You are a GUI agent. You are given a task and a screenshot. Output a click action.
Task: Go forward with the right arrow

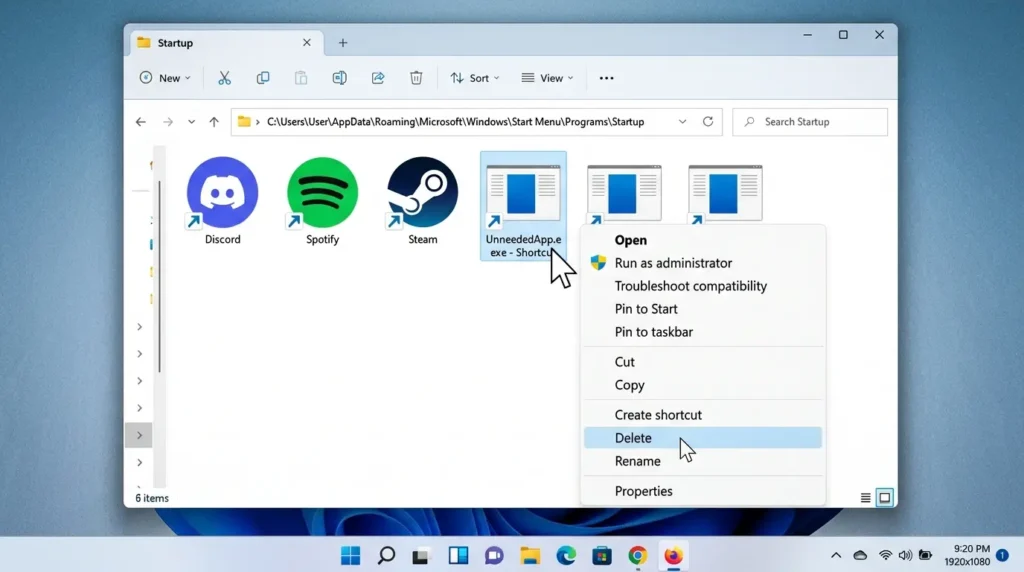(x=168, y=122)
